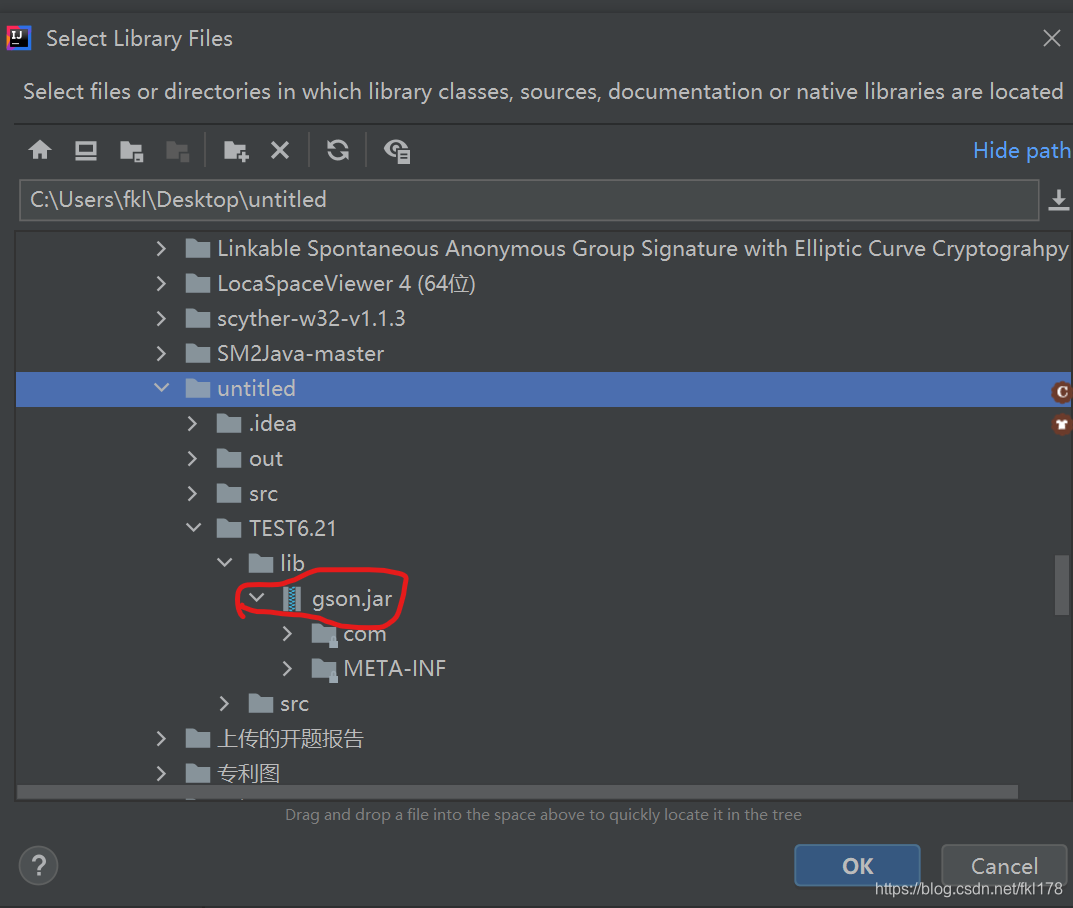The image size is (1073, 908).
Task: Expand the 上传的开题报告 folder
Action: [x=161, y=739]
